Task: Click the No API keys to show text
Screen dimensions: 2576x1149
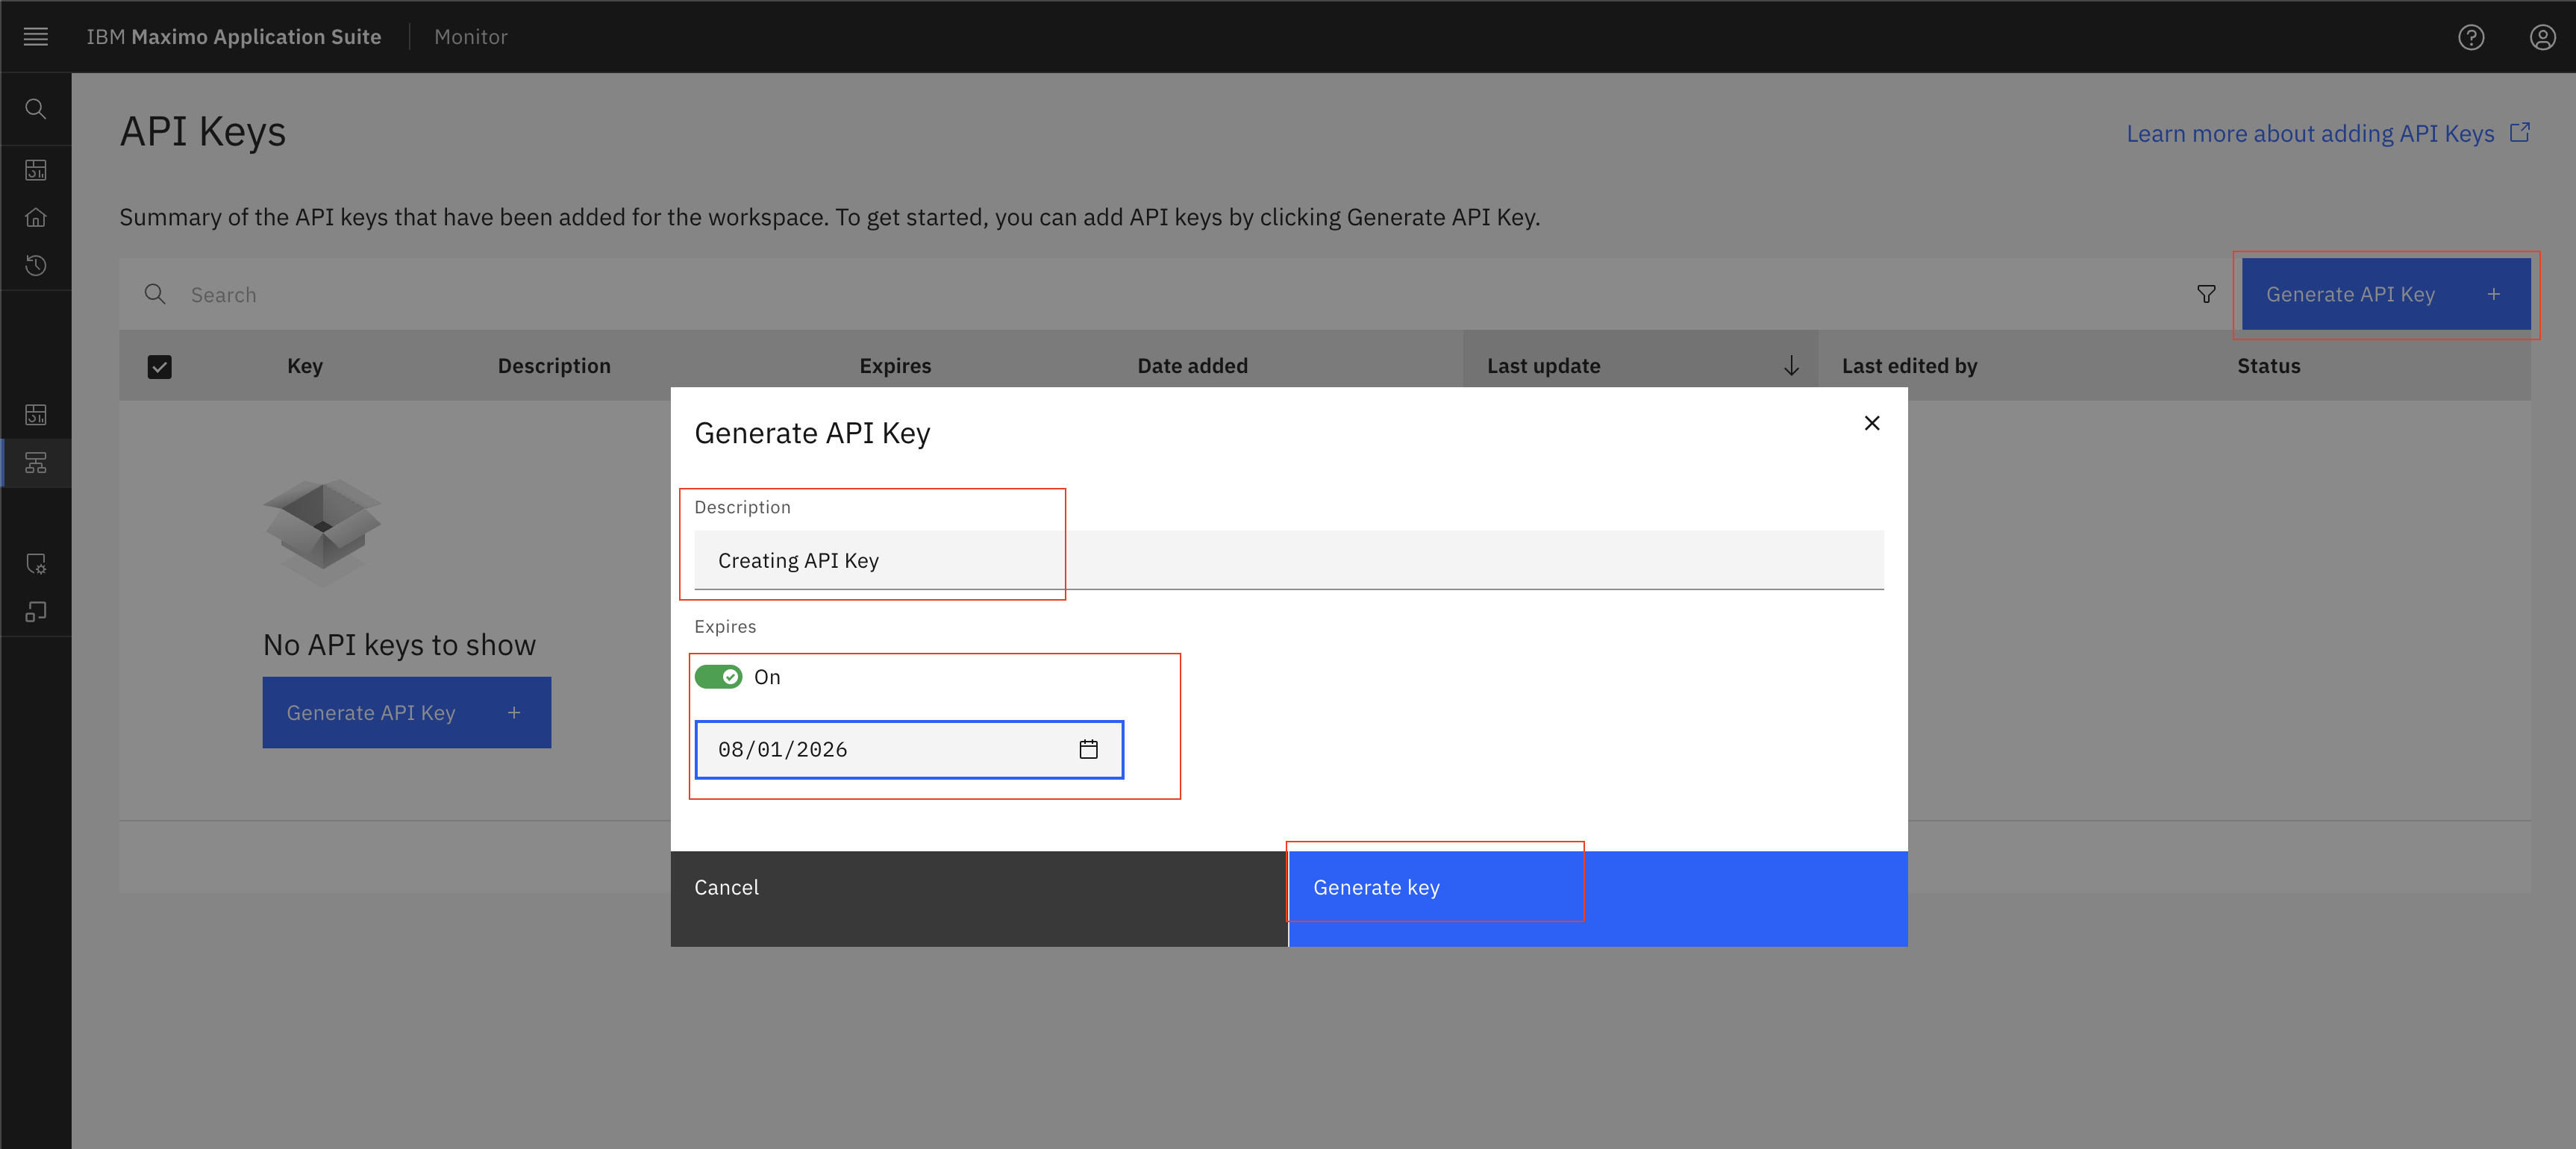Action: coord(399,645)
